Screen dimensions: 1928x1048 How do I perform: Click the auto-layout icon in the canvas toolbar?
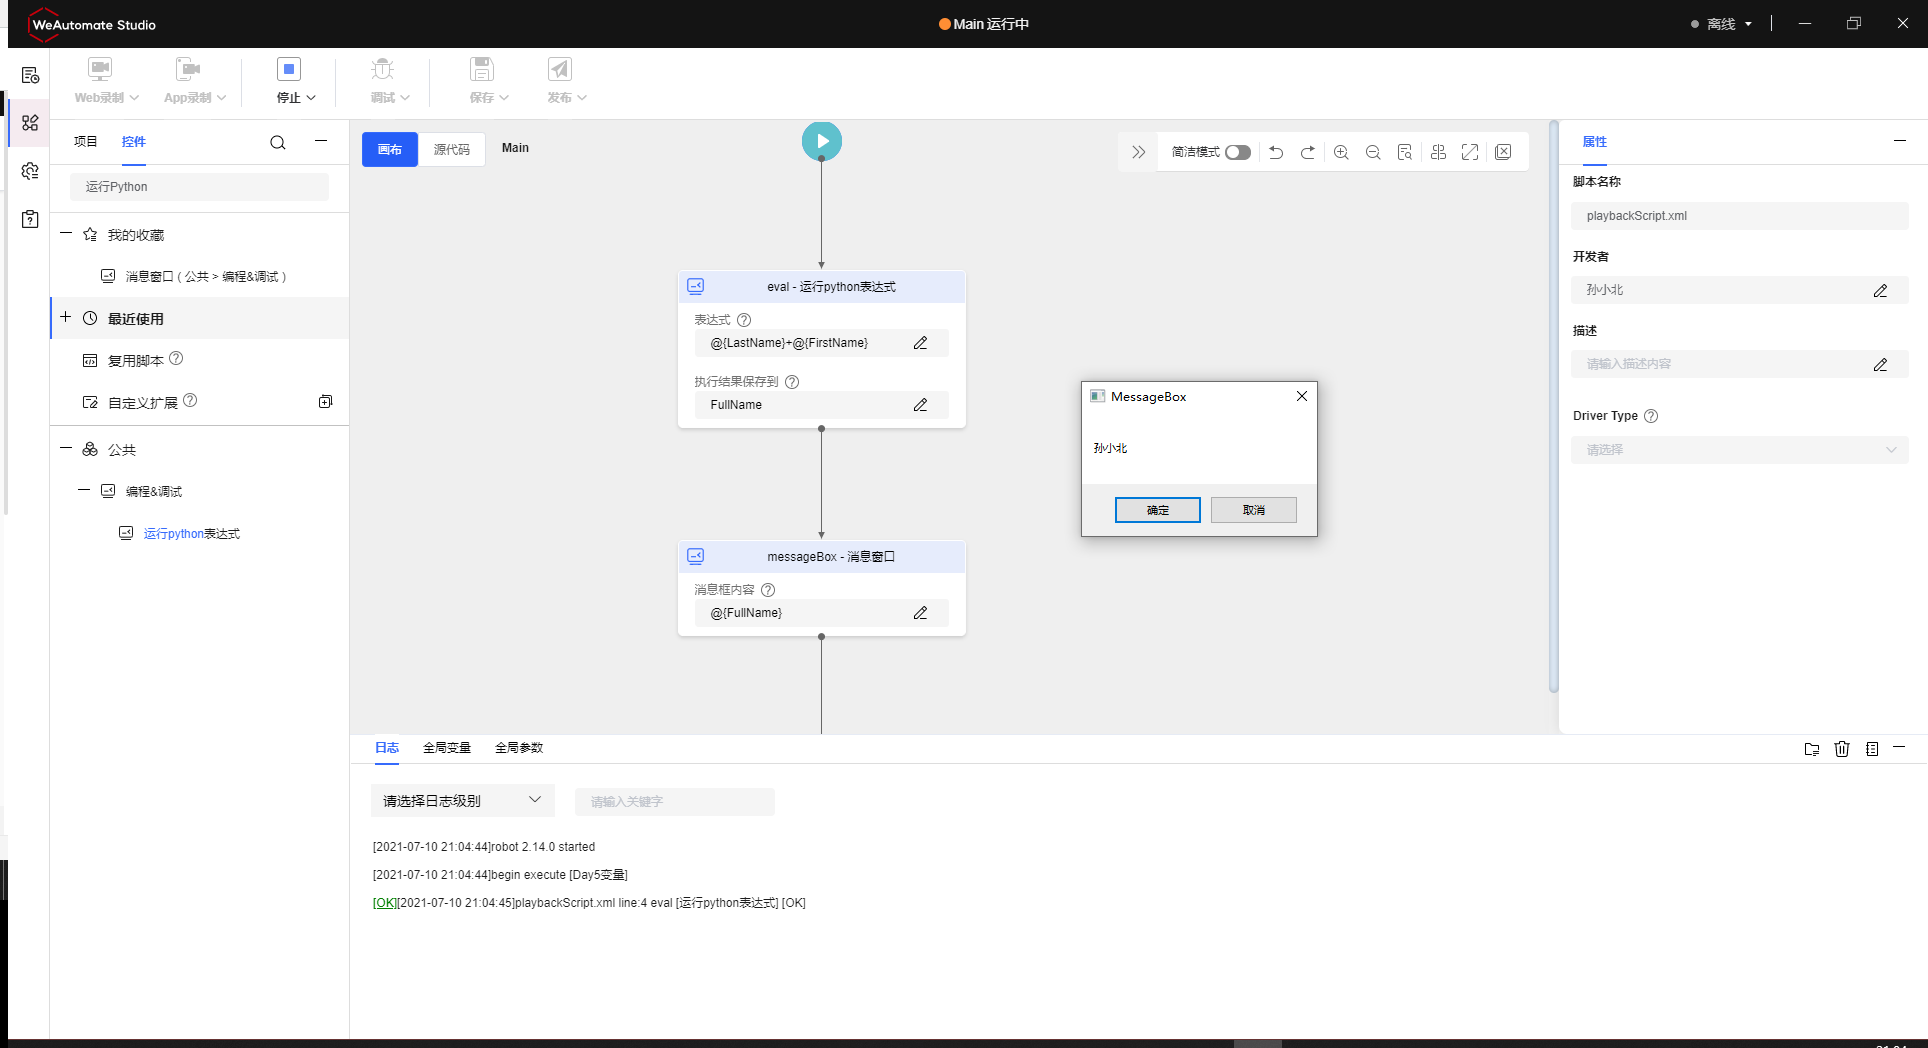tap(1438, 152)
